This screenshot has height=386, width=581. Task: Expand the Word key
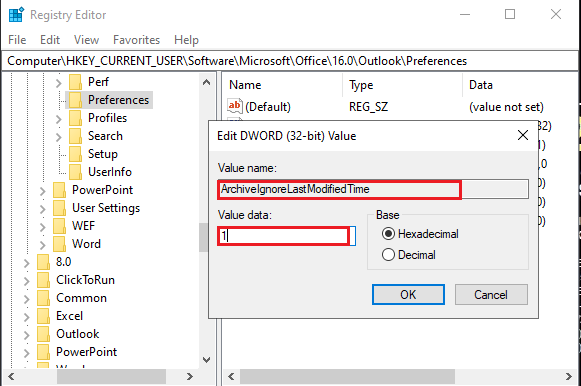pos(43,245)
